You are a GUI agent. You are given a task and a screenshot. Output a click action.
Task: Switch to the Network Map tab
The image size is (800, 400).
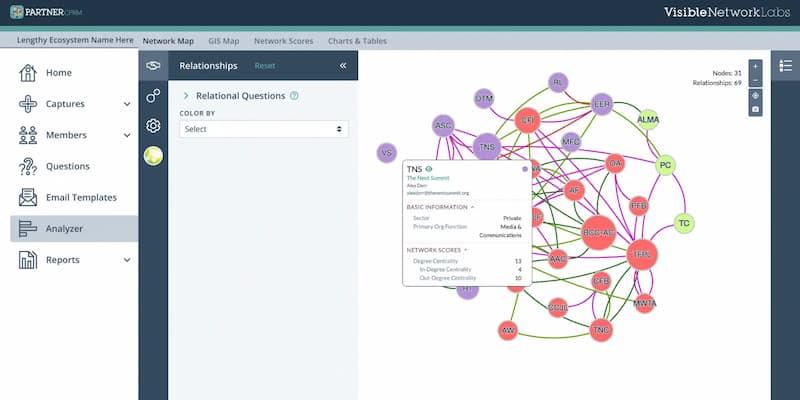(x=168, y=41)
